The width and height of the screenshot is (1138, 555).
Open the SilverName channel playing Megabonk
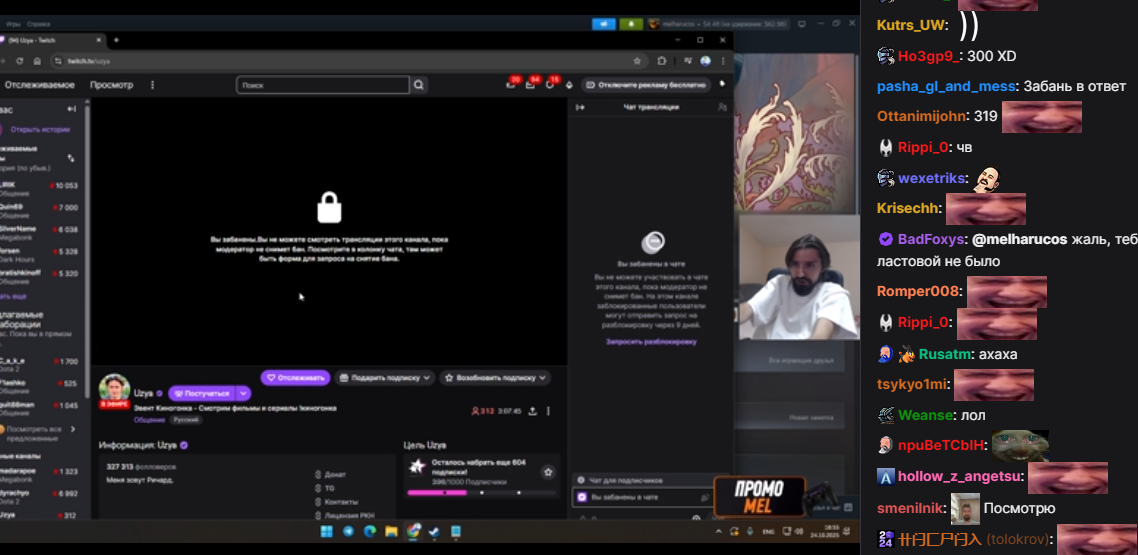point(40,232)
